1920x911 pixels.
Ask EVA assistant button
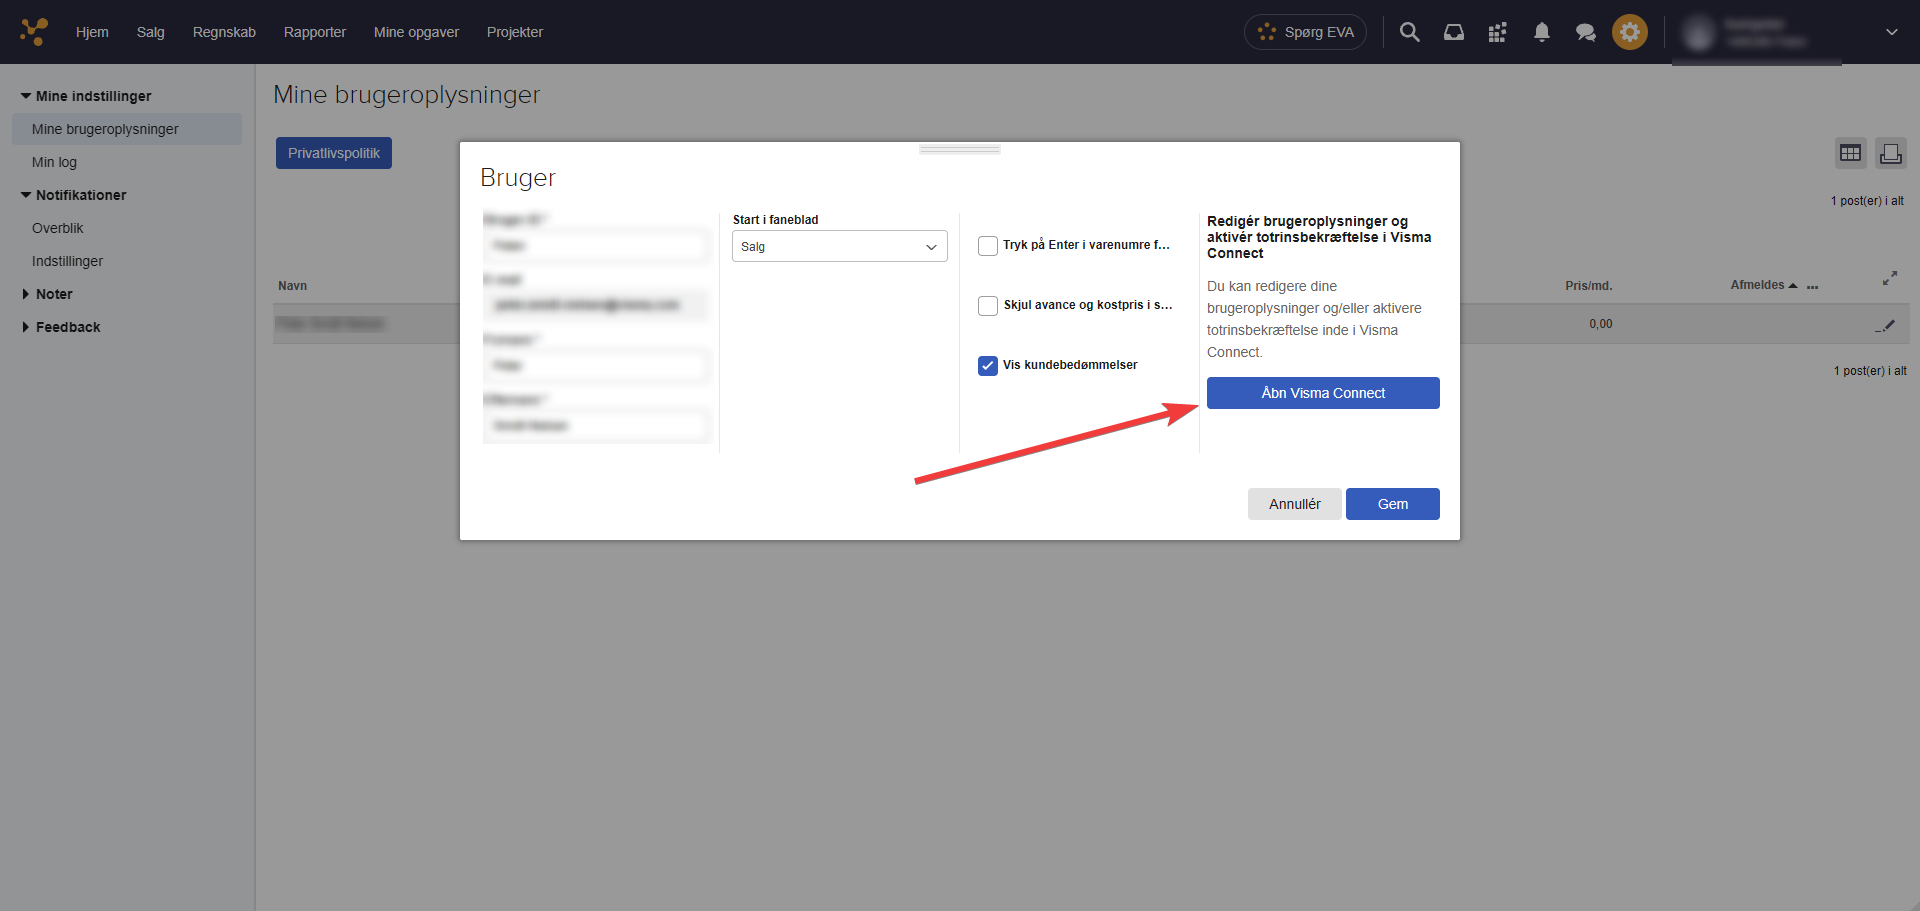(1306, 32)
